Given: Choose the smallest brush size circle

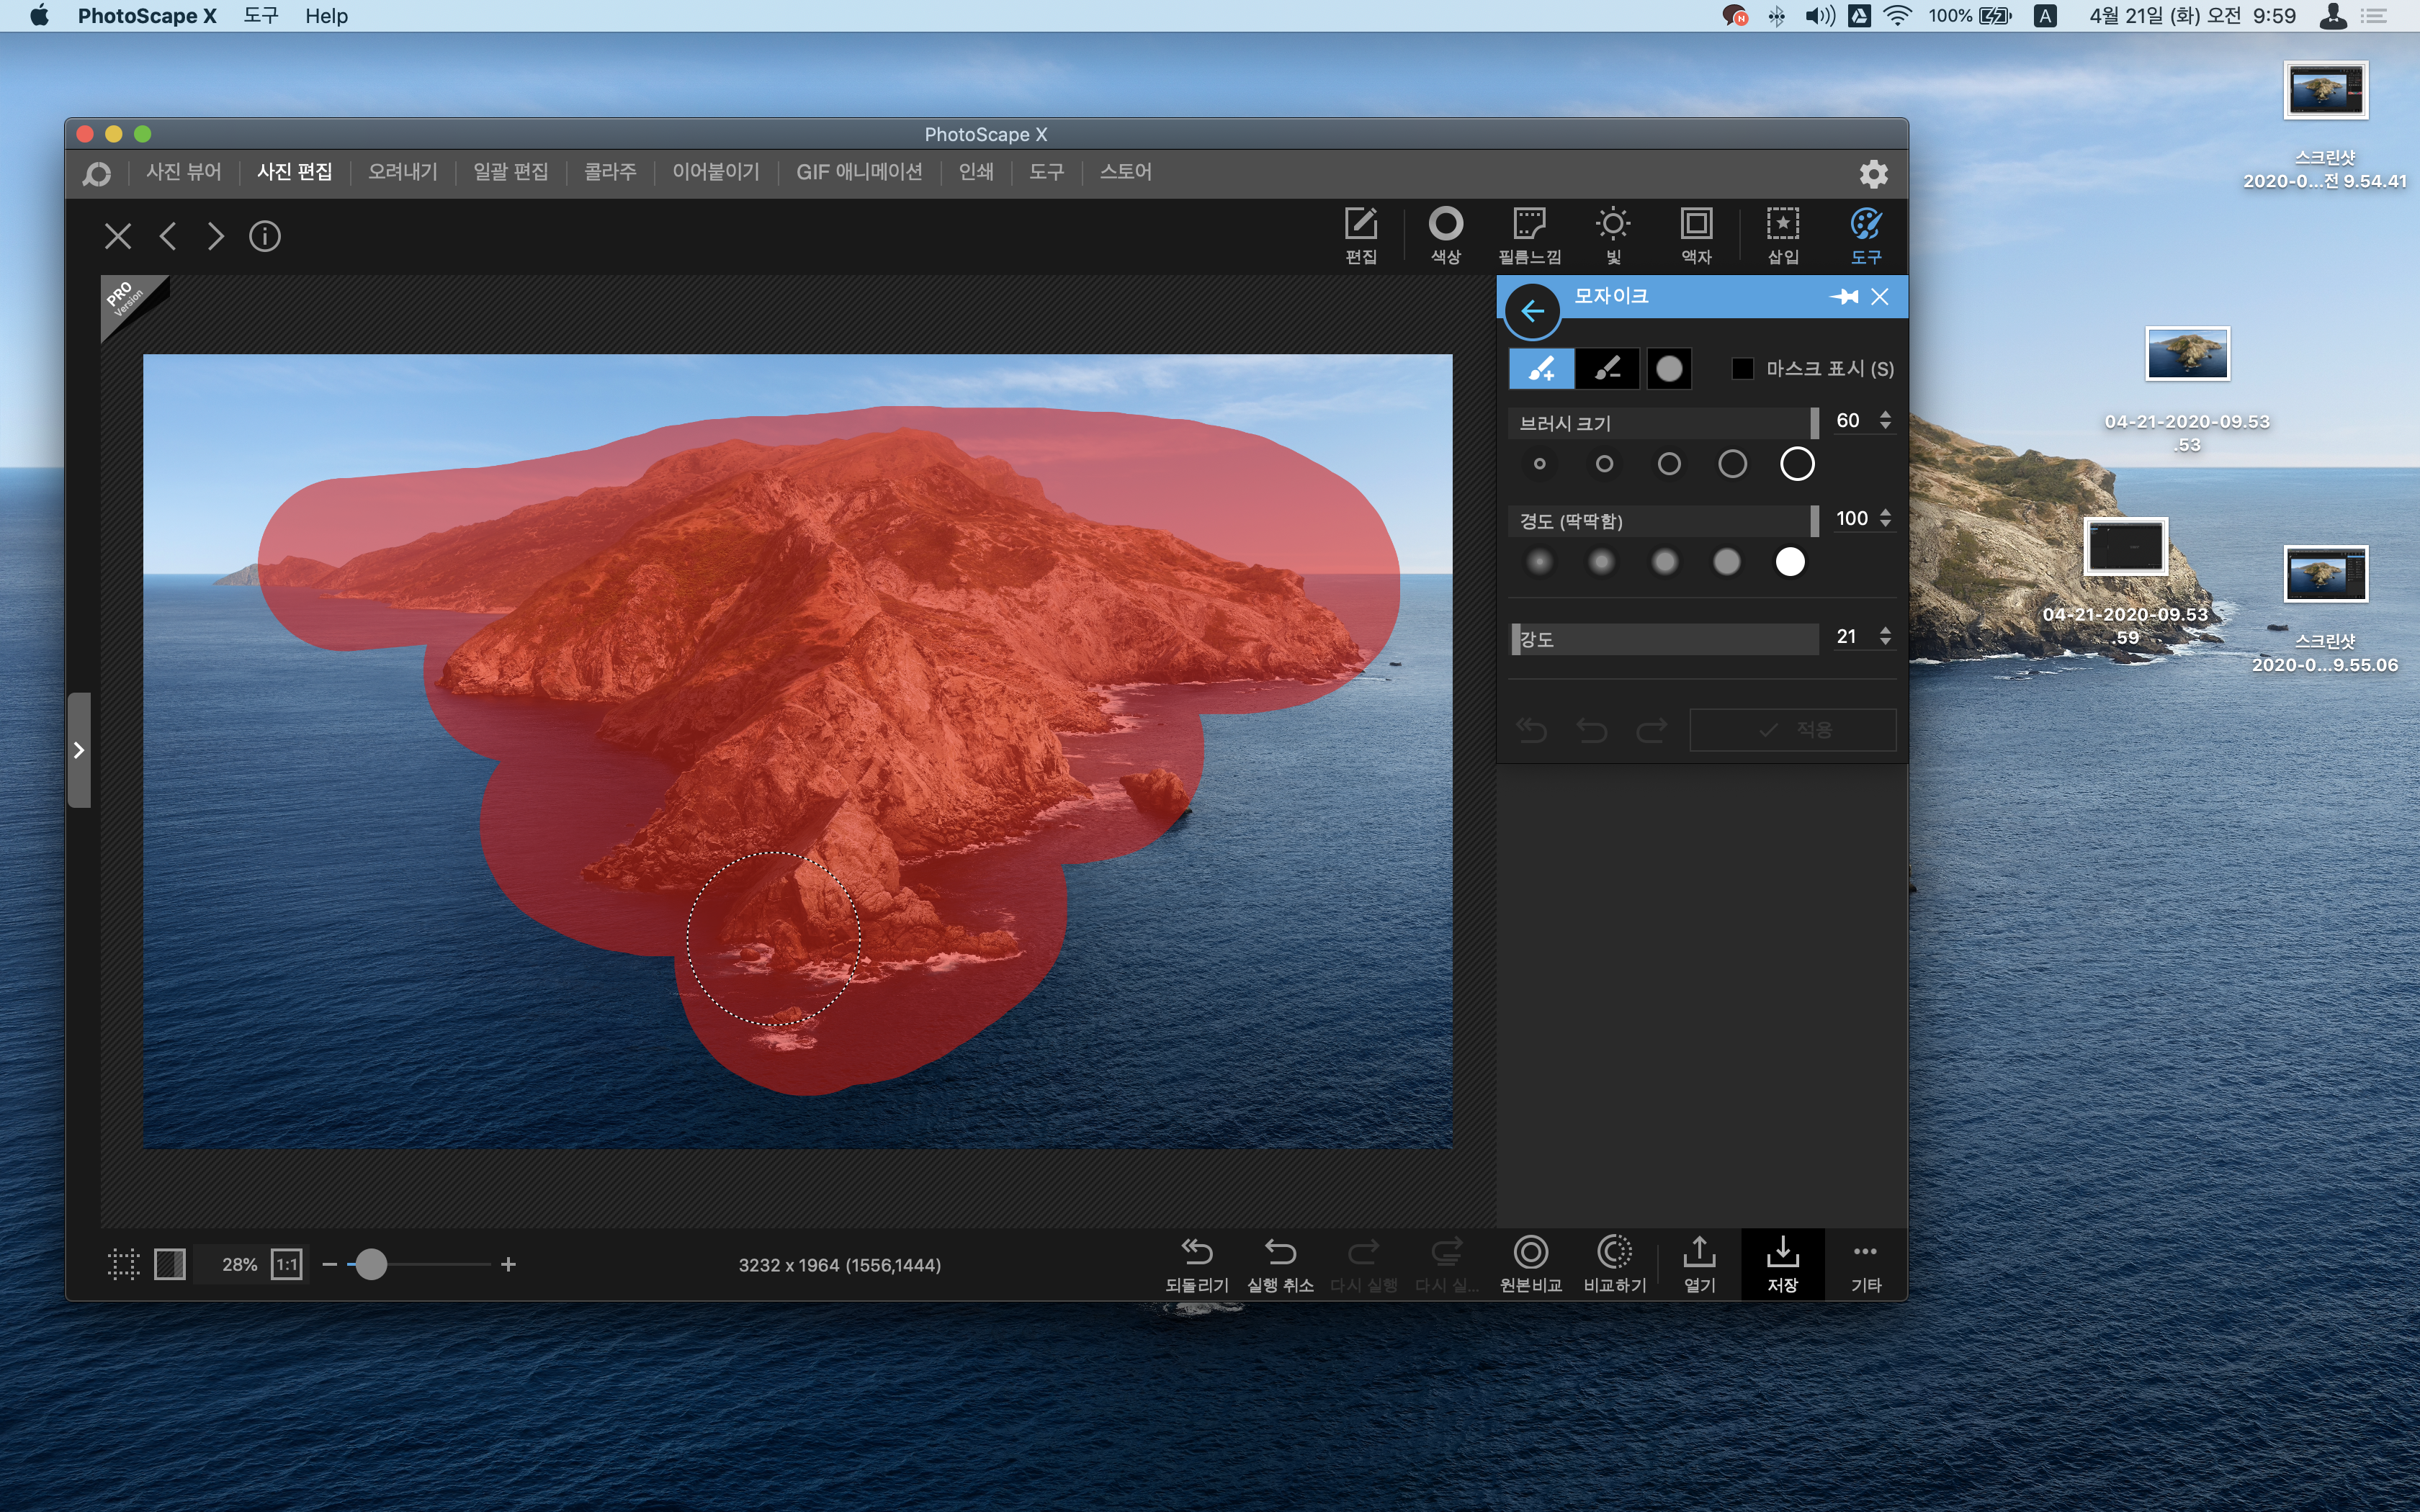Looking at the screenshot, I should pyautogui.click(x=1540, y=464).
